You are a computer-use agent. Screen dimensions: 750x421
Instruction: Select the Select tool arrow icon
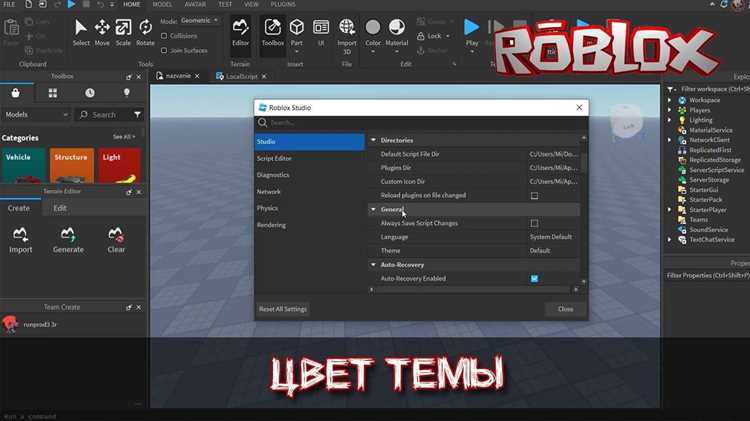pyautogui.click(x=81, y=27)
